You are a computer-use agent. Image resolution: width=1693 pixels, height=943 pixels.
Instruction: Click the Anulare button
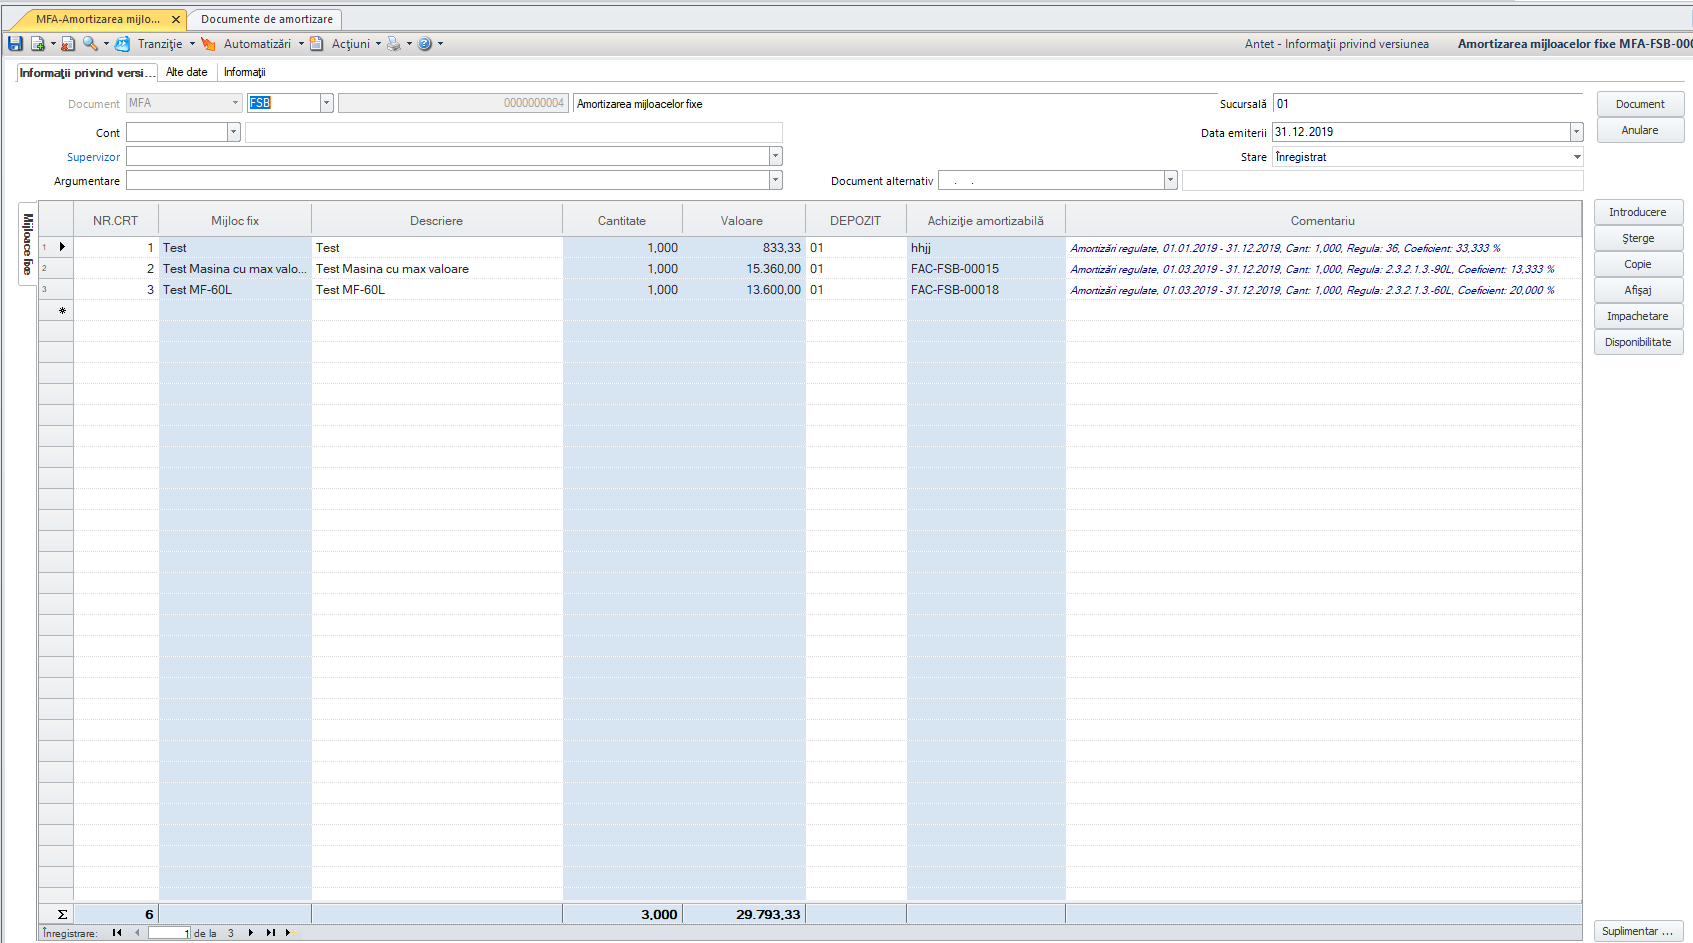[1640, 130]
